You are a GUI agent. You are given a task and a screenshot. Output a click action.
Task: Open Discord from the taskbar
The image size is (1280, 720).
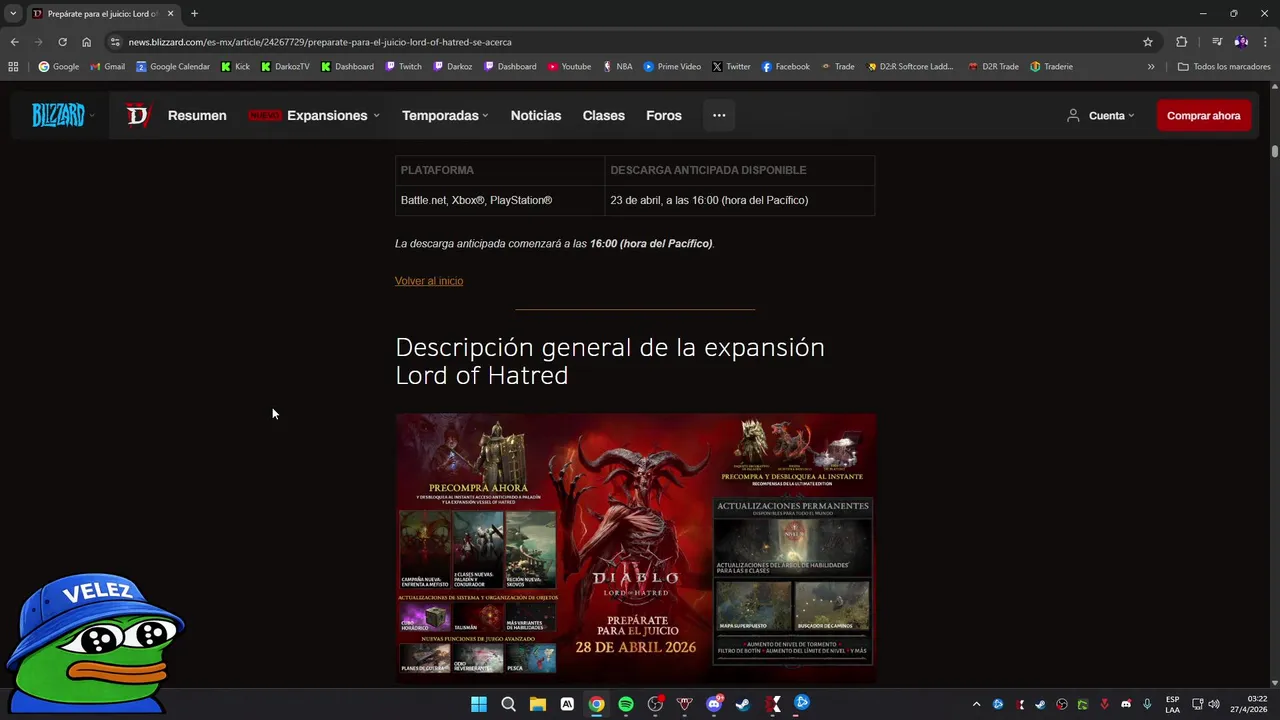(714, 704)
